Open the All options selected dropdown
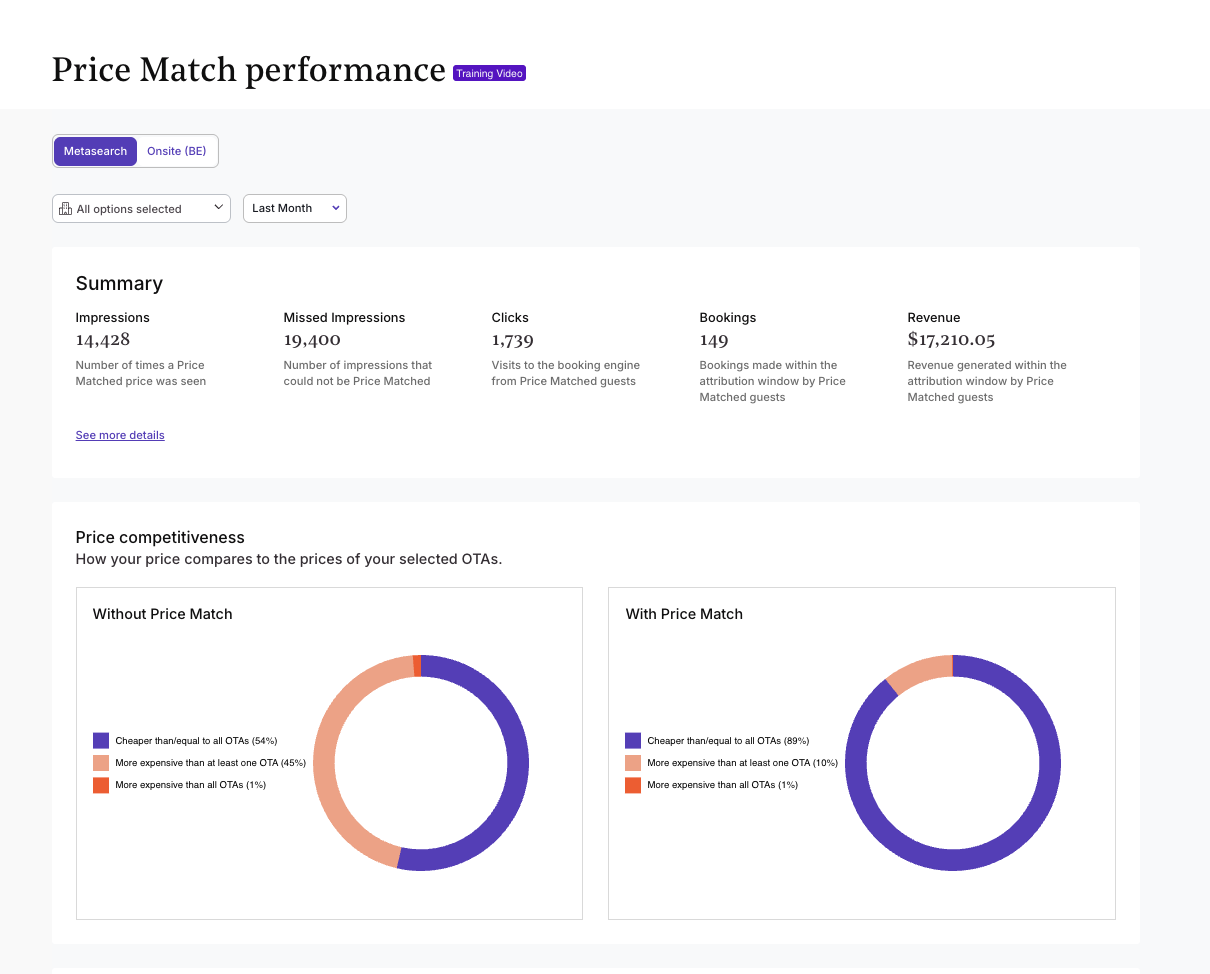Viewport: 1210px width, 974px height. pyautogui.click(x=141, y=209)
